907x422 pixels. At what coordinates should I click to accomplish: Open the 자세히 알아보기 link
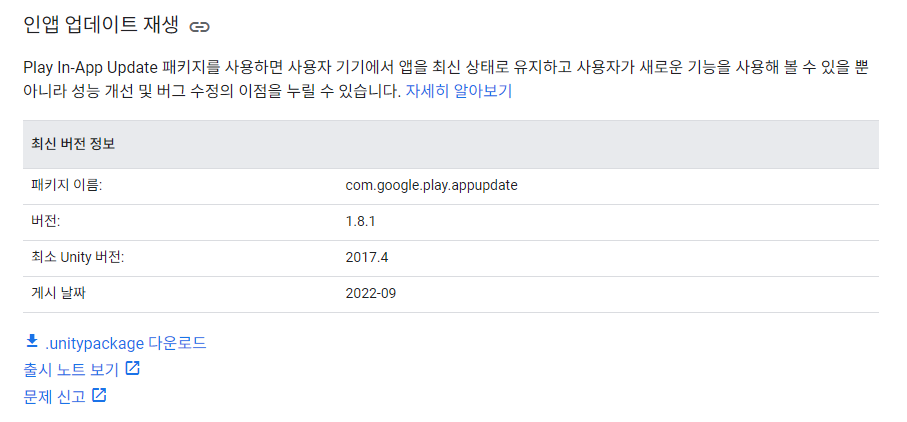(x=459, y=91)
